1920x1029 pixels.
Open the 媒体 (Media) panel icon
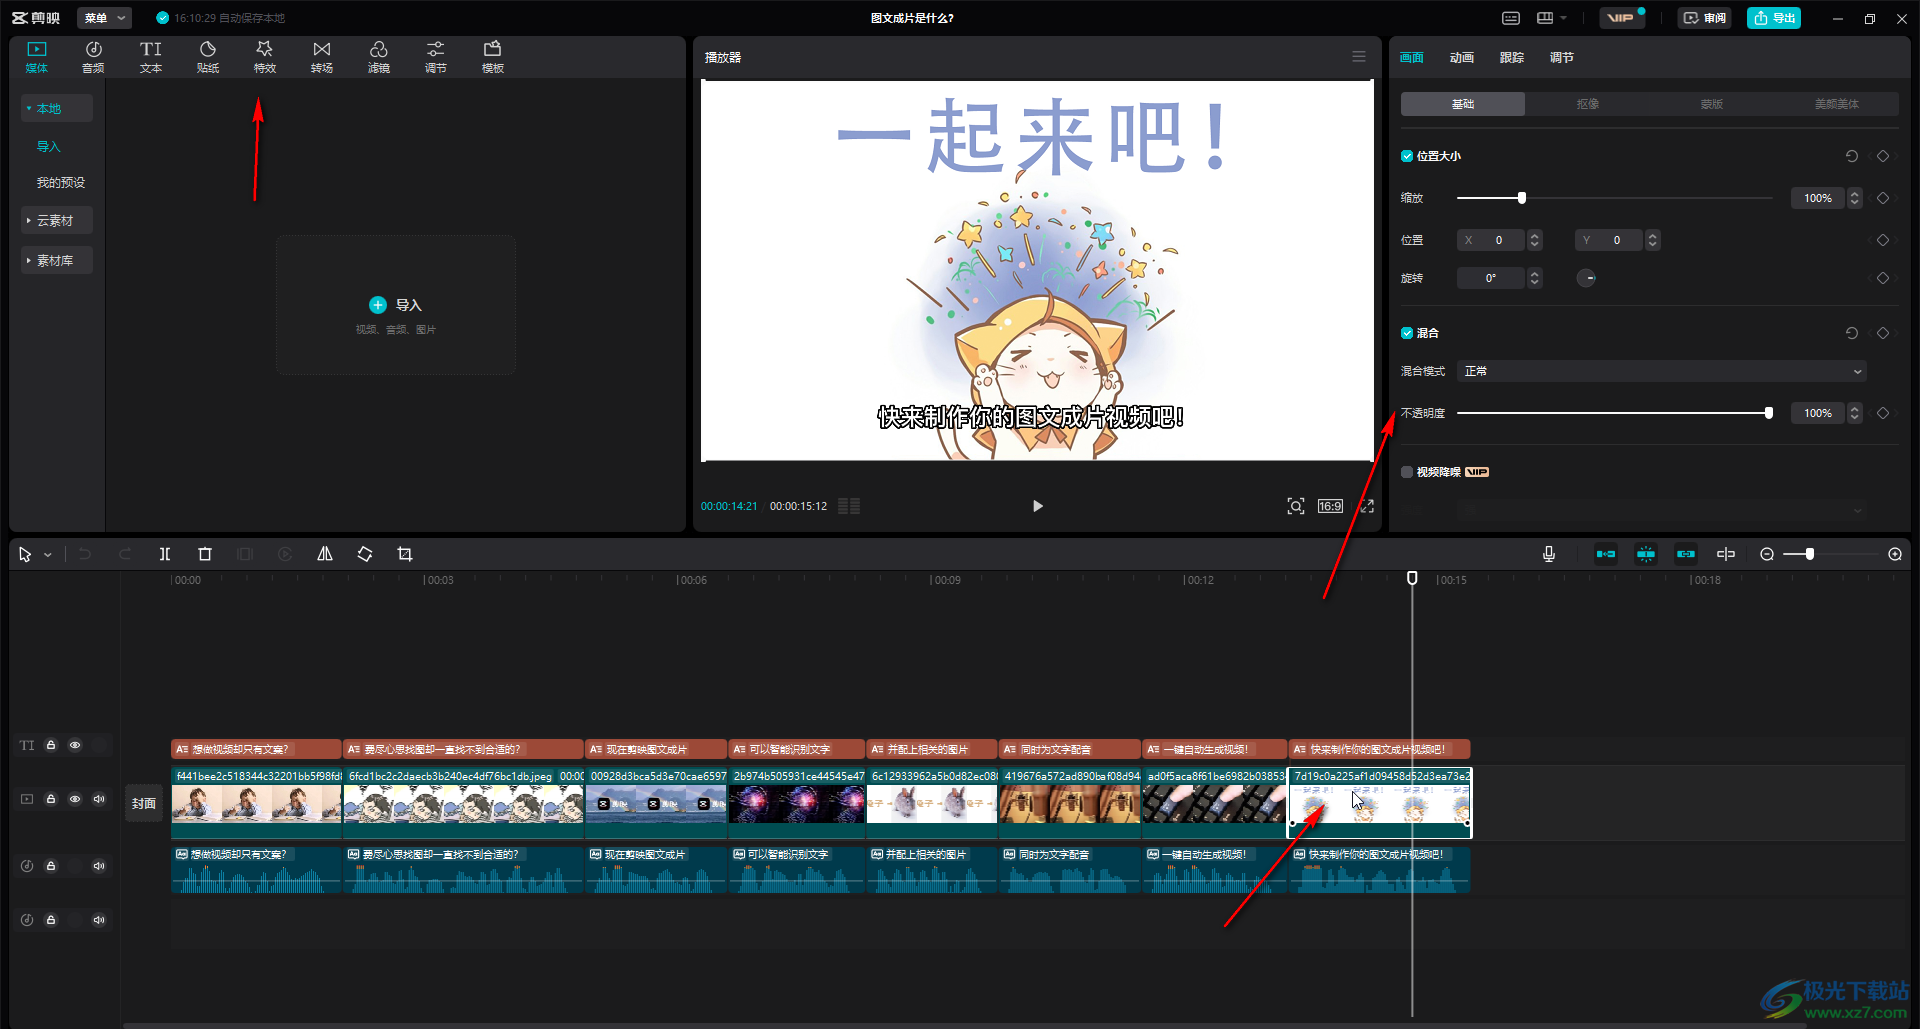point(37,57)
